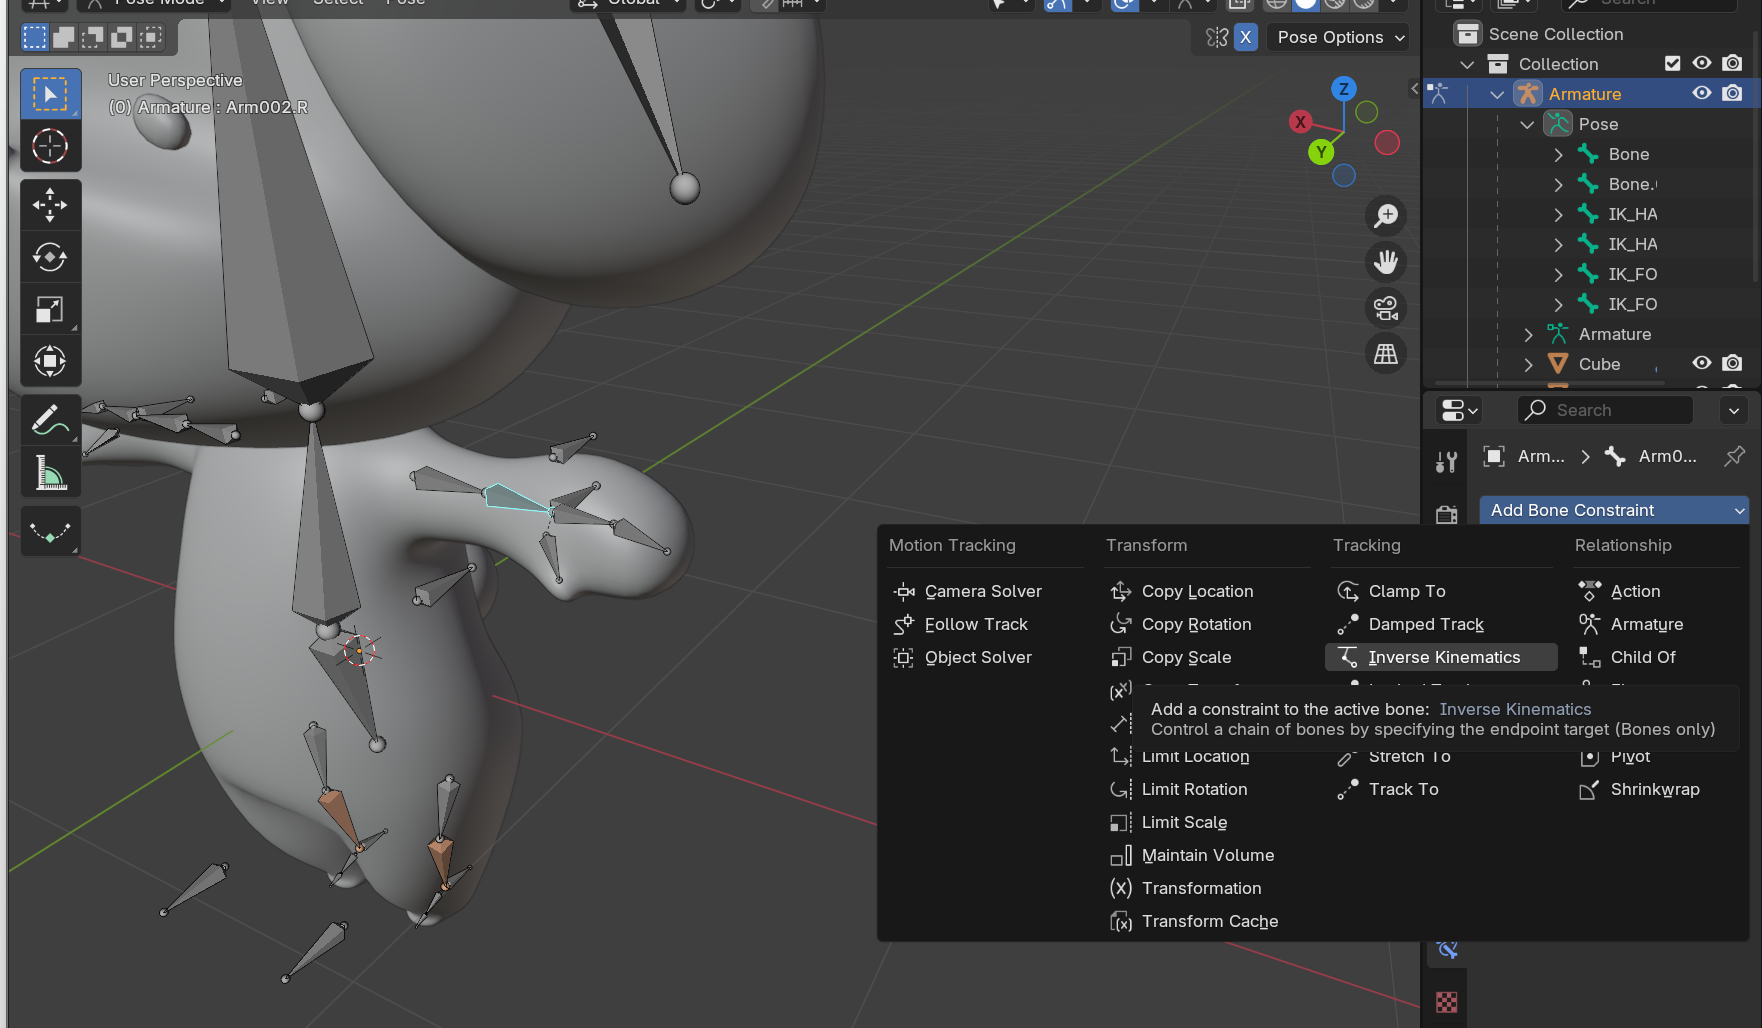Select the Scale tool
1762x1028 pixels.
pyautogui.click(x=50, y=310)
